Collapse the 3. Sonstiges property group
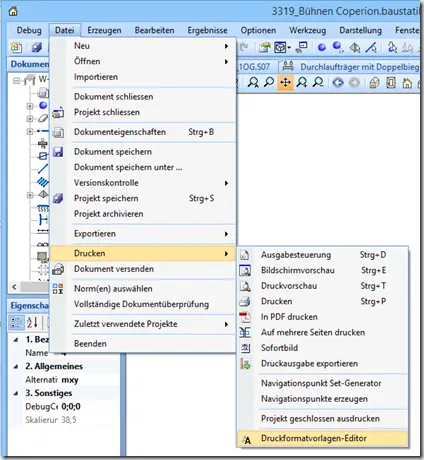Image resolution: width=424 pixels, height=460 pixels. [16, 393]
